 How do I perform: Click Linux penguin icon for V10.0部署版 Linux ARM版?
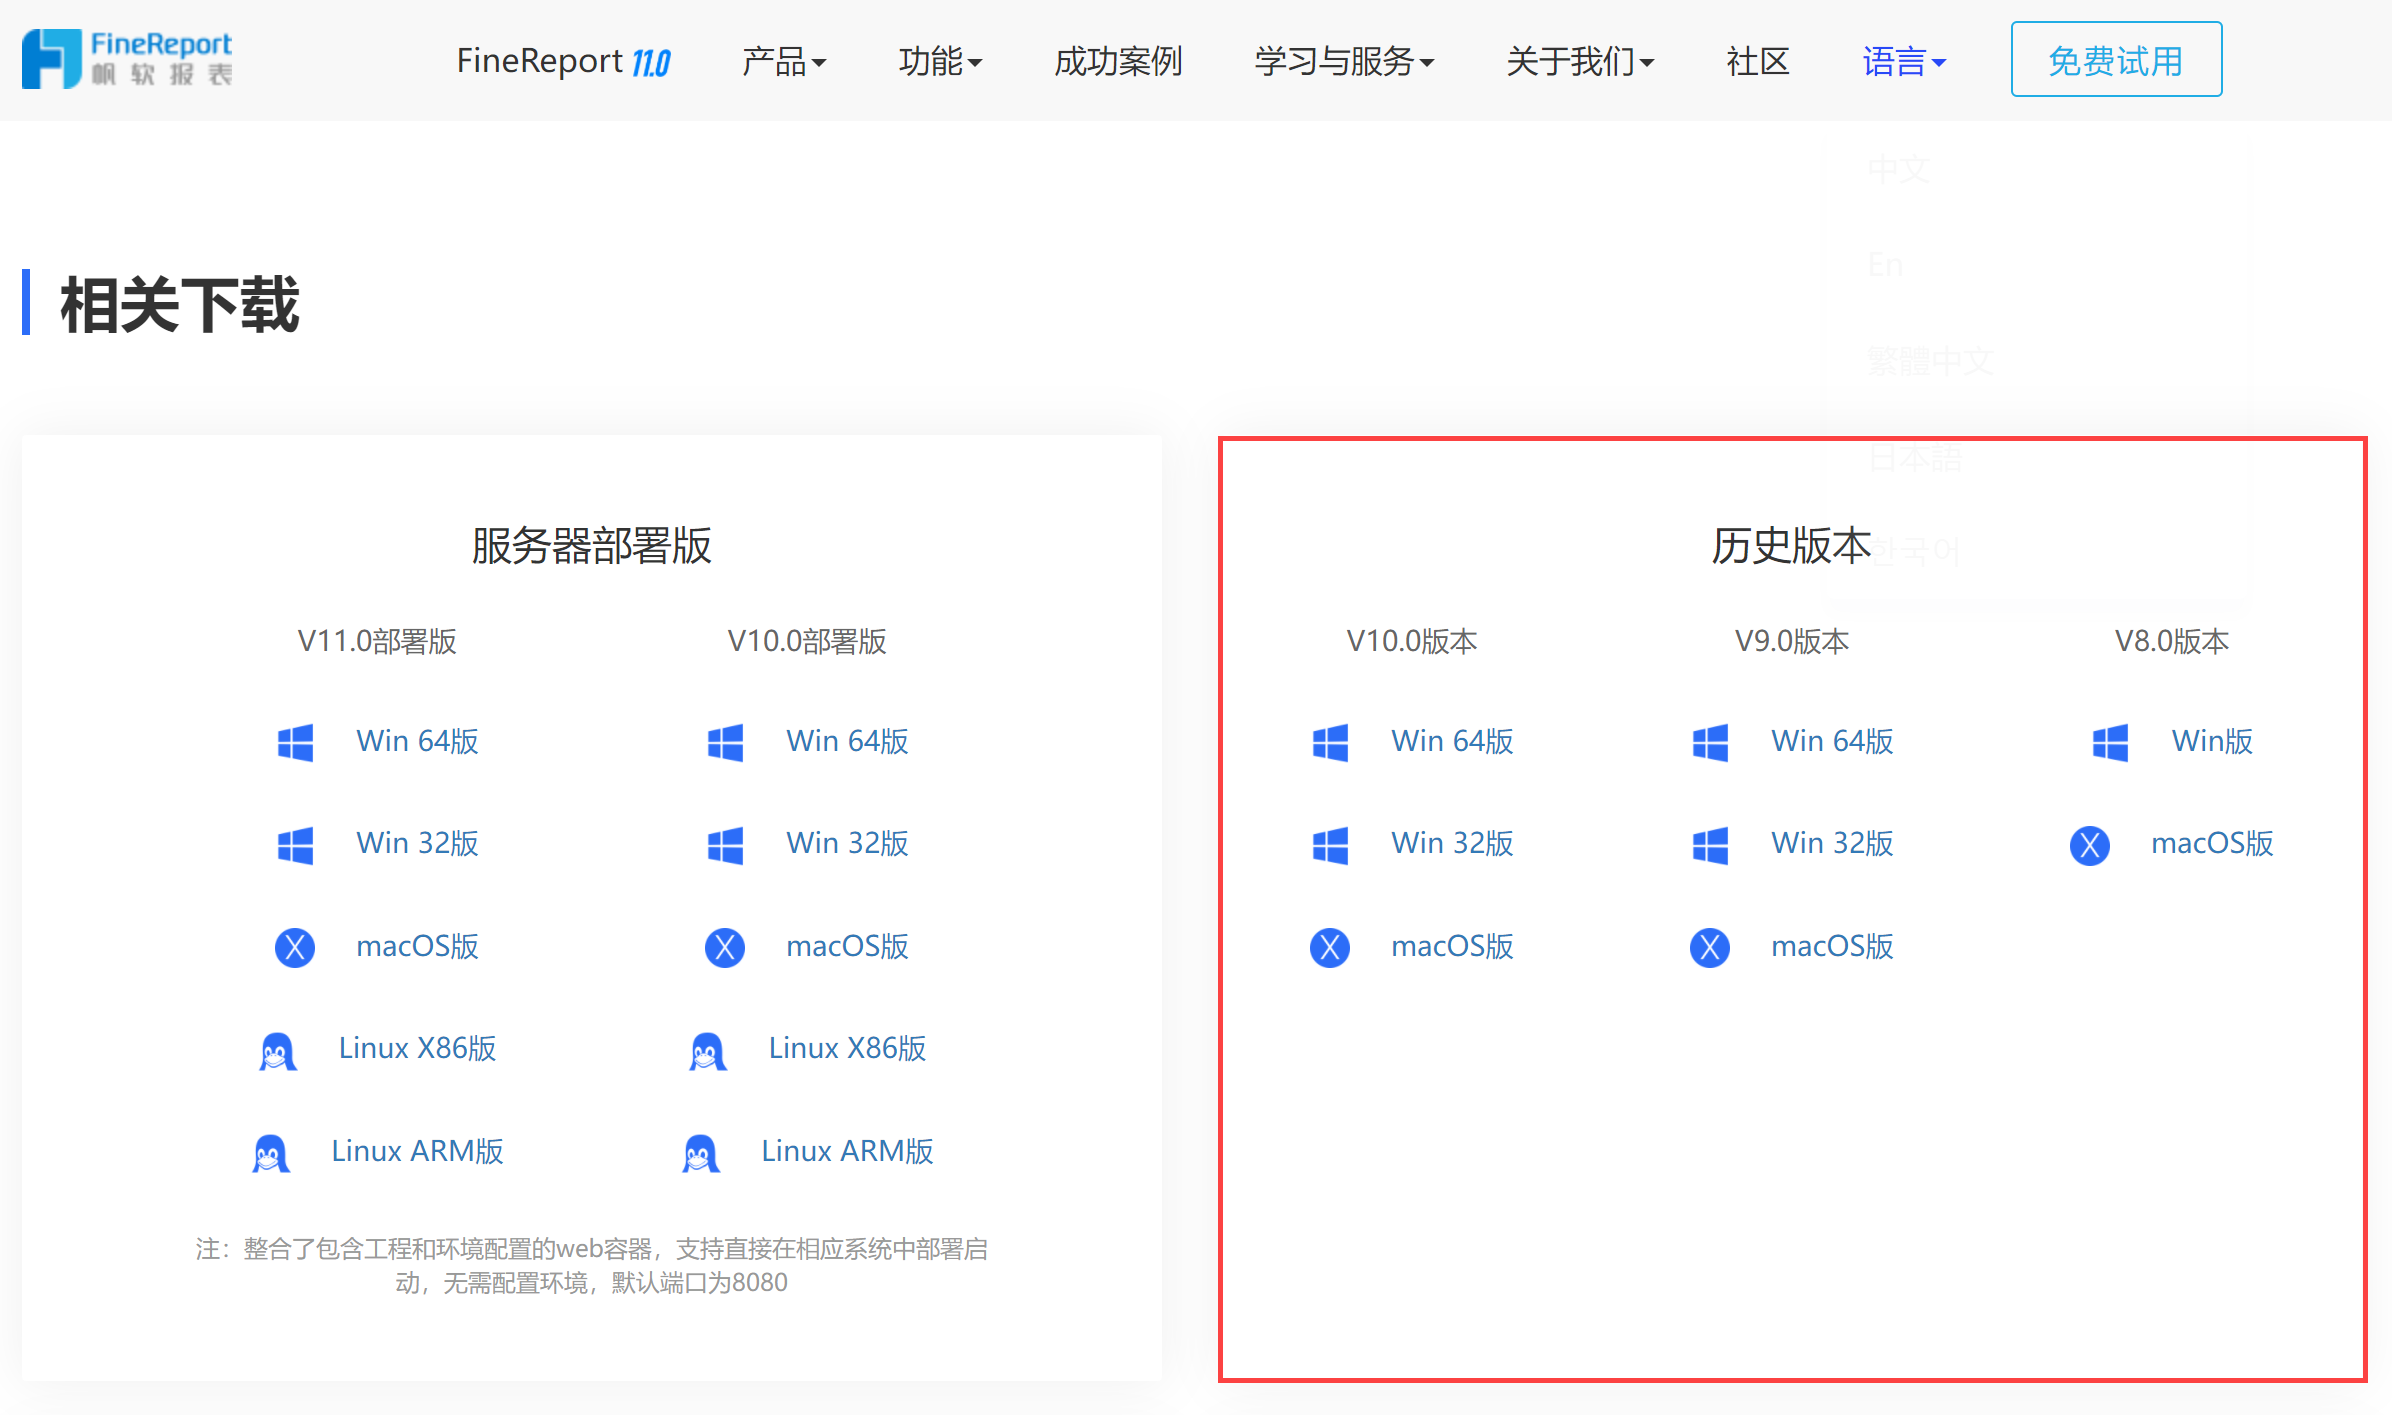tap(701, 1153)
